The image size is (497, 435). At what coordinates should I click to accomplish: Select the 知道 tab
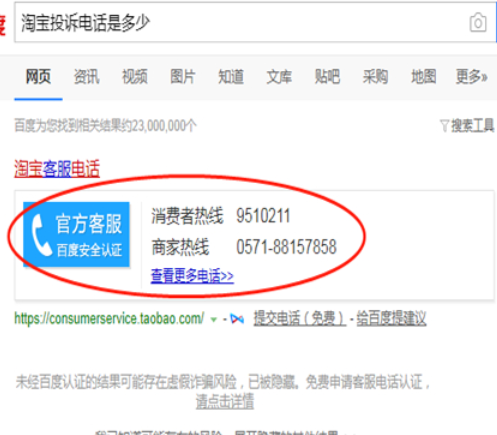(x=231, y=76)
